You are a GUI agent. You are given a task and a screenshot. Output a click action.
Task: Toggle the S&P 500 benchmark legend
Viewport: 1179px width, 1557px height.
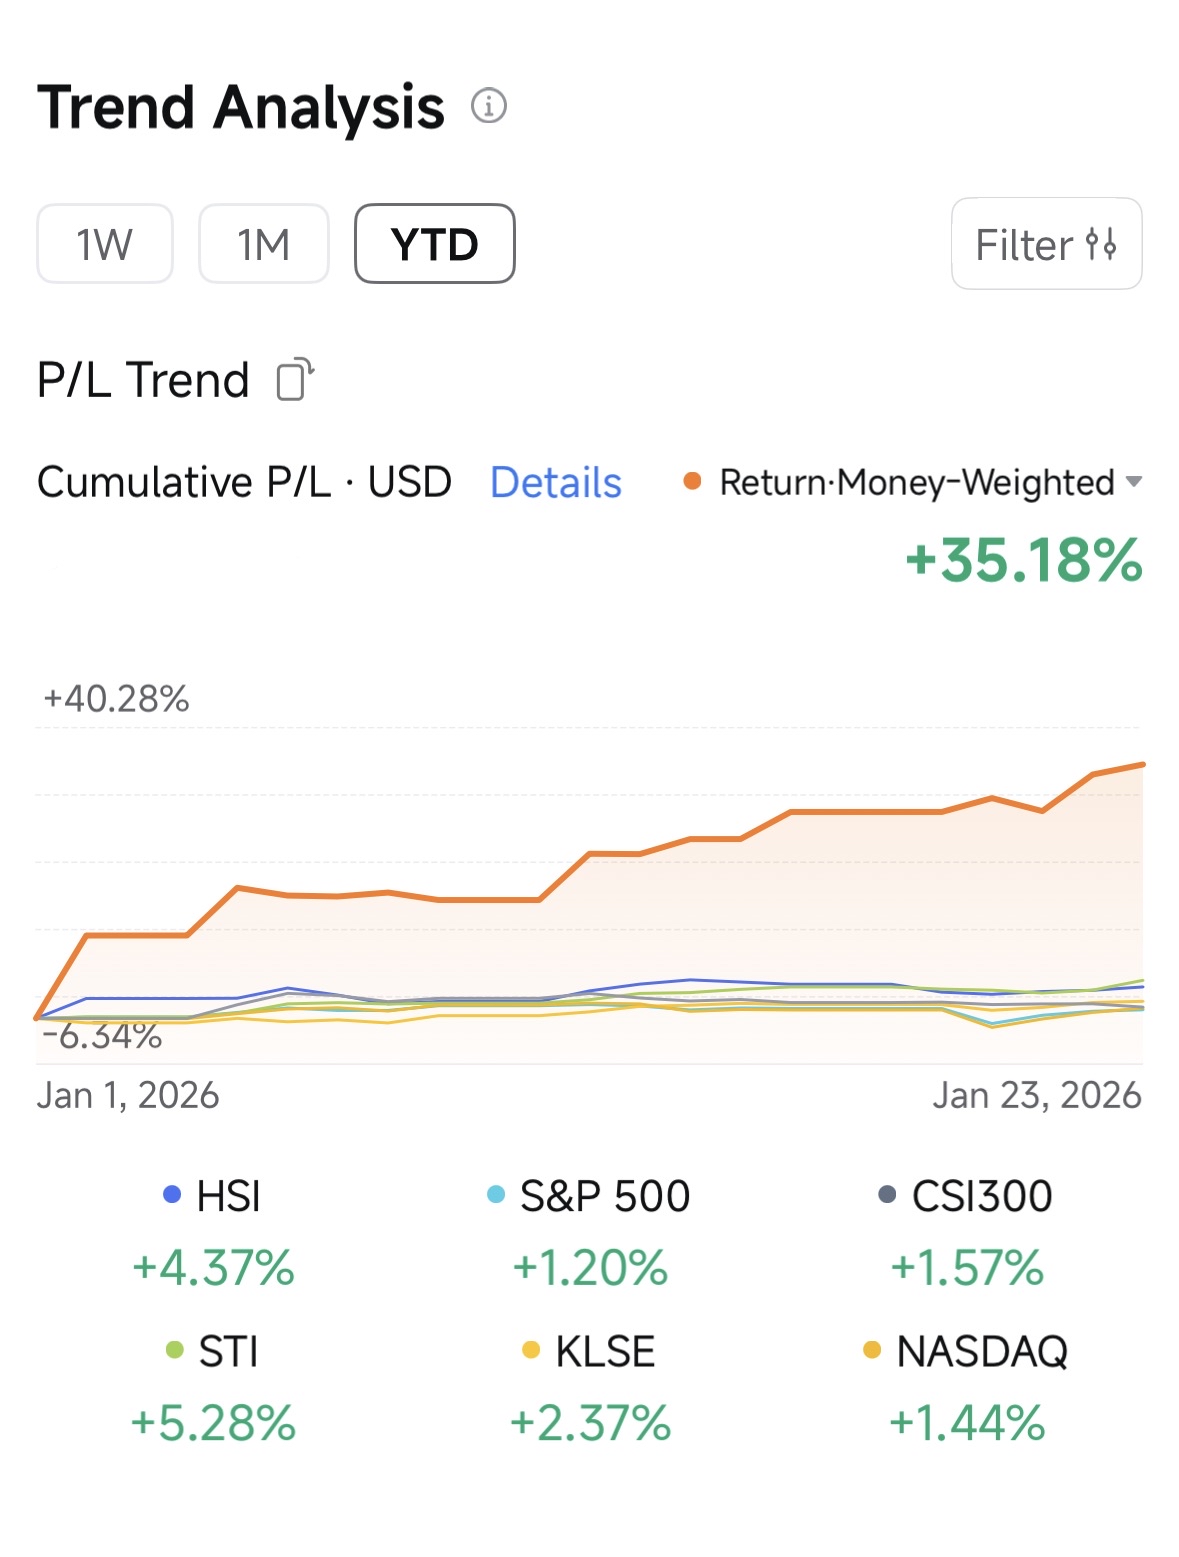point(590,1196)
